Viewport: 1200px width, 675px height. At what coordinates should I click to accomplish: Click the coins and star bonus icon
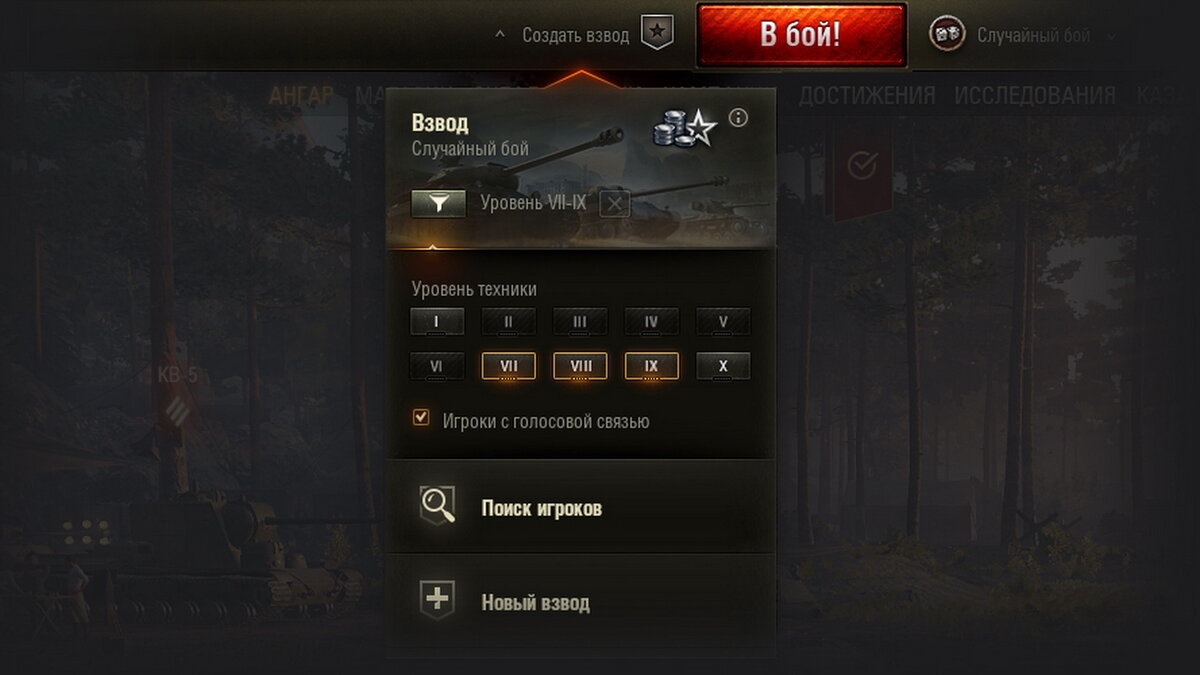(686, 129)
